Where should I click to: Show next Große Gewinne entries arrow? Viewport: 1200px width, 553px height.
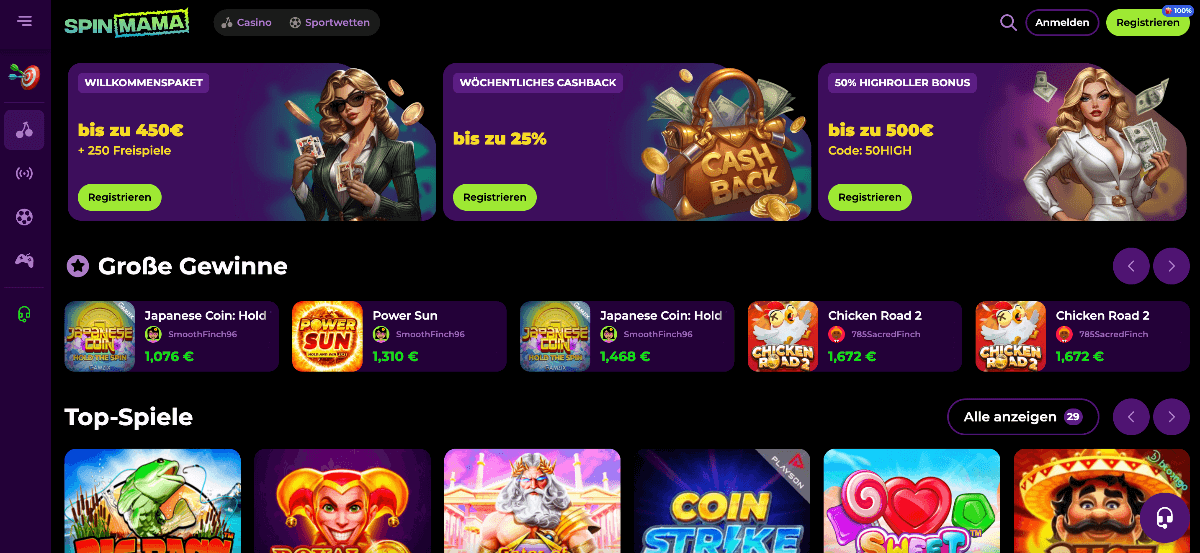point(1171,266)
